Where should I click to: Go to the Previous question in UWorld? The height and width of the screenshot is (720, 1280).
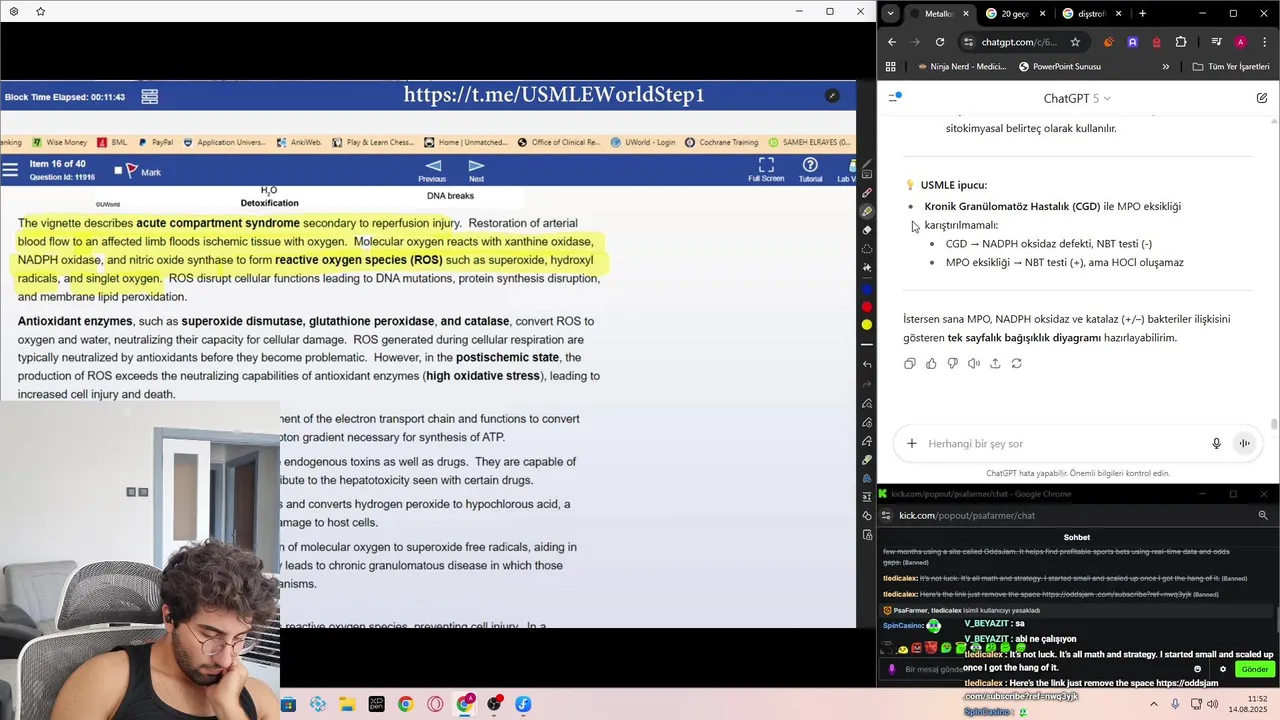(x=432, y=171)
